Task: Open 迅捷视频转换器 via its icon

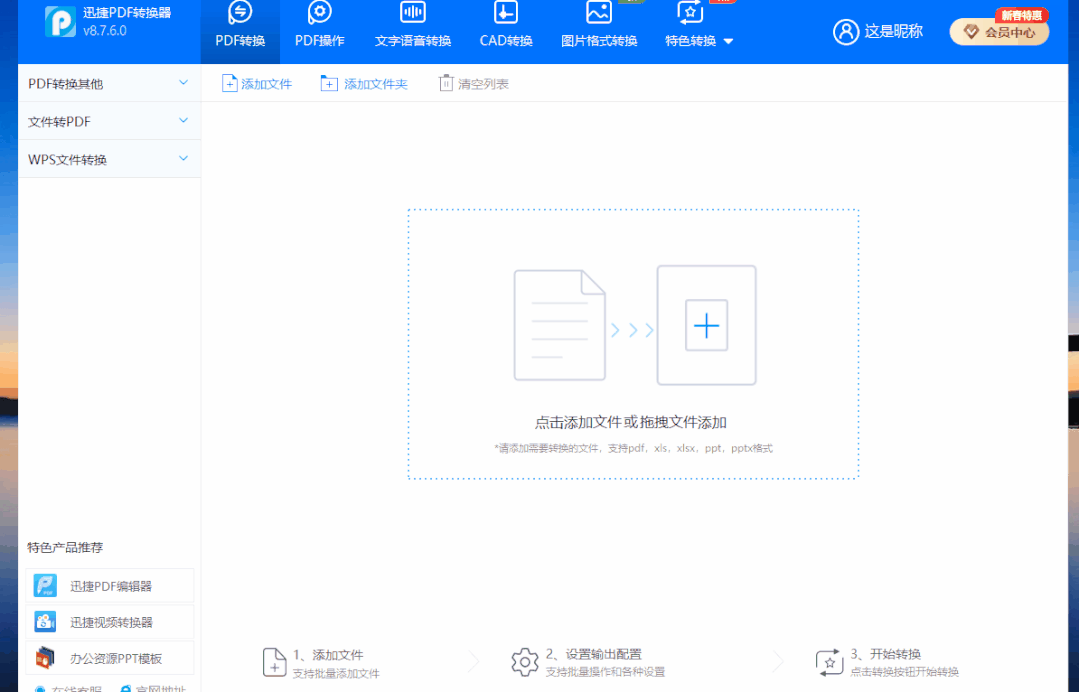Action: [x=44, y=622]
